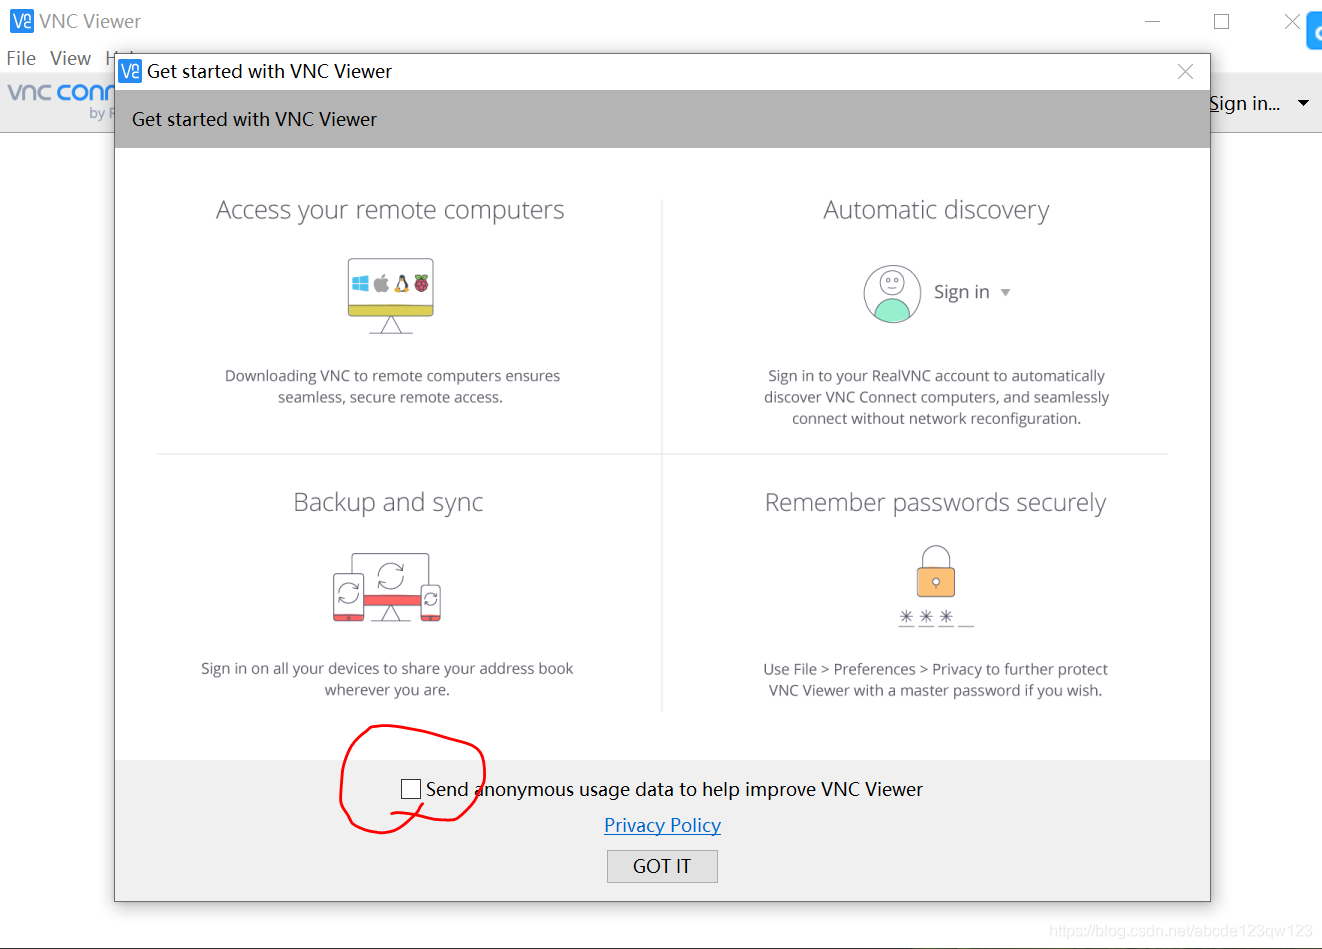Click the VNC Connect logo in main window
The image size is (1322, 949).
click(x=60, y=101)
